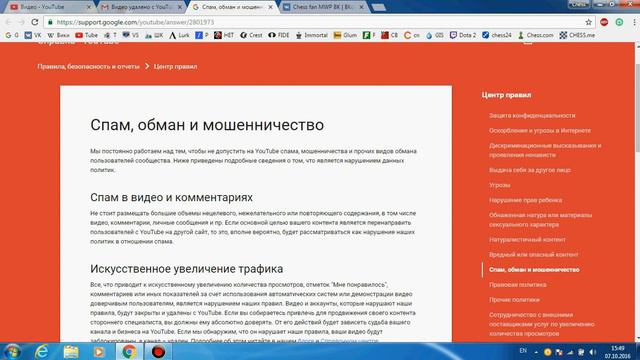Open Сотрудничество с внешними поставщиками link

click(542, 324)
